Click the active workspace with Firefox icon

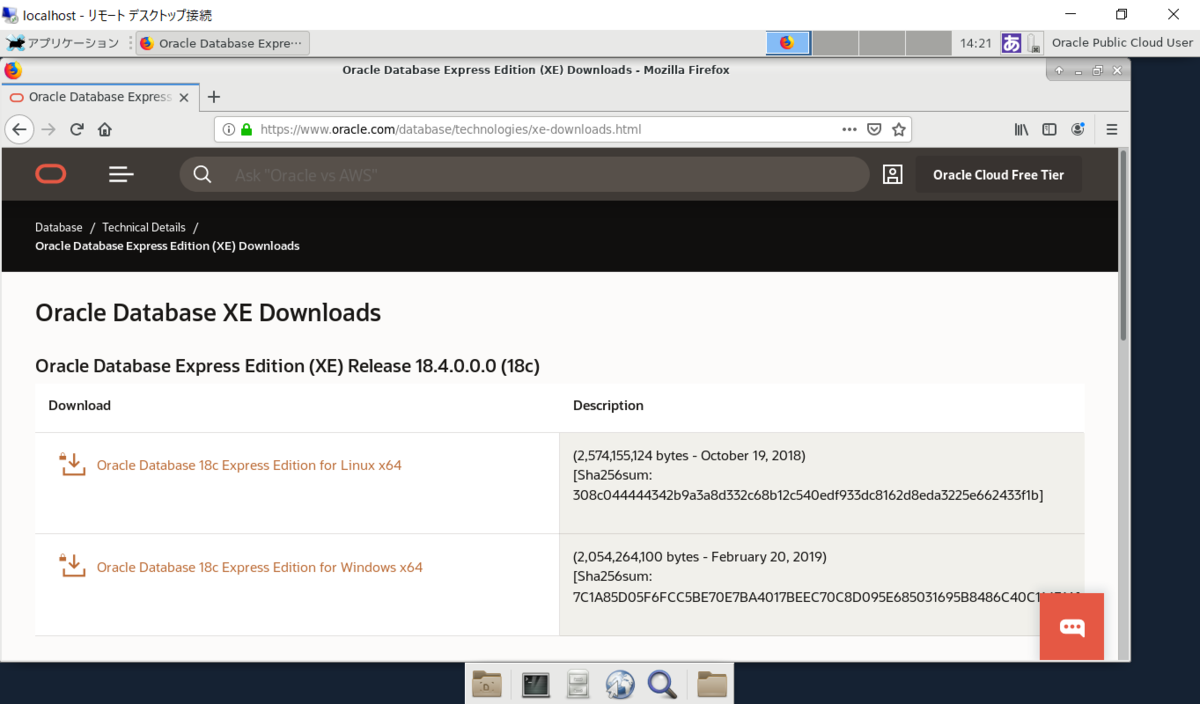coord(788,43)
